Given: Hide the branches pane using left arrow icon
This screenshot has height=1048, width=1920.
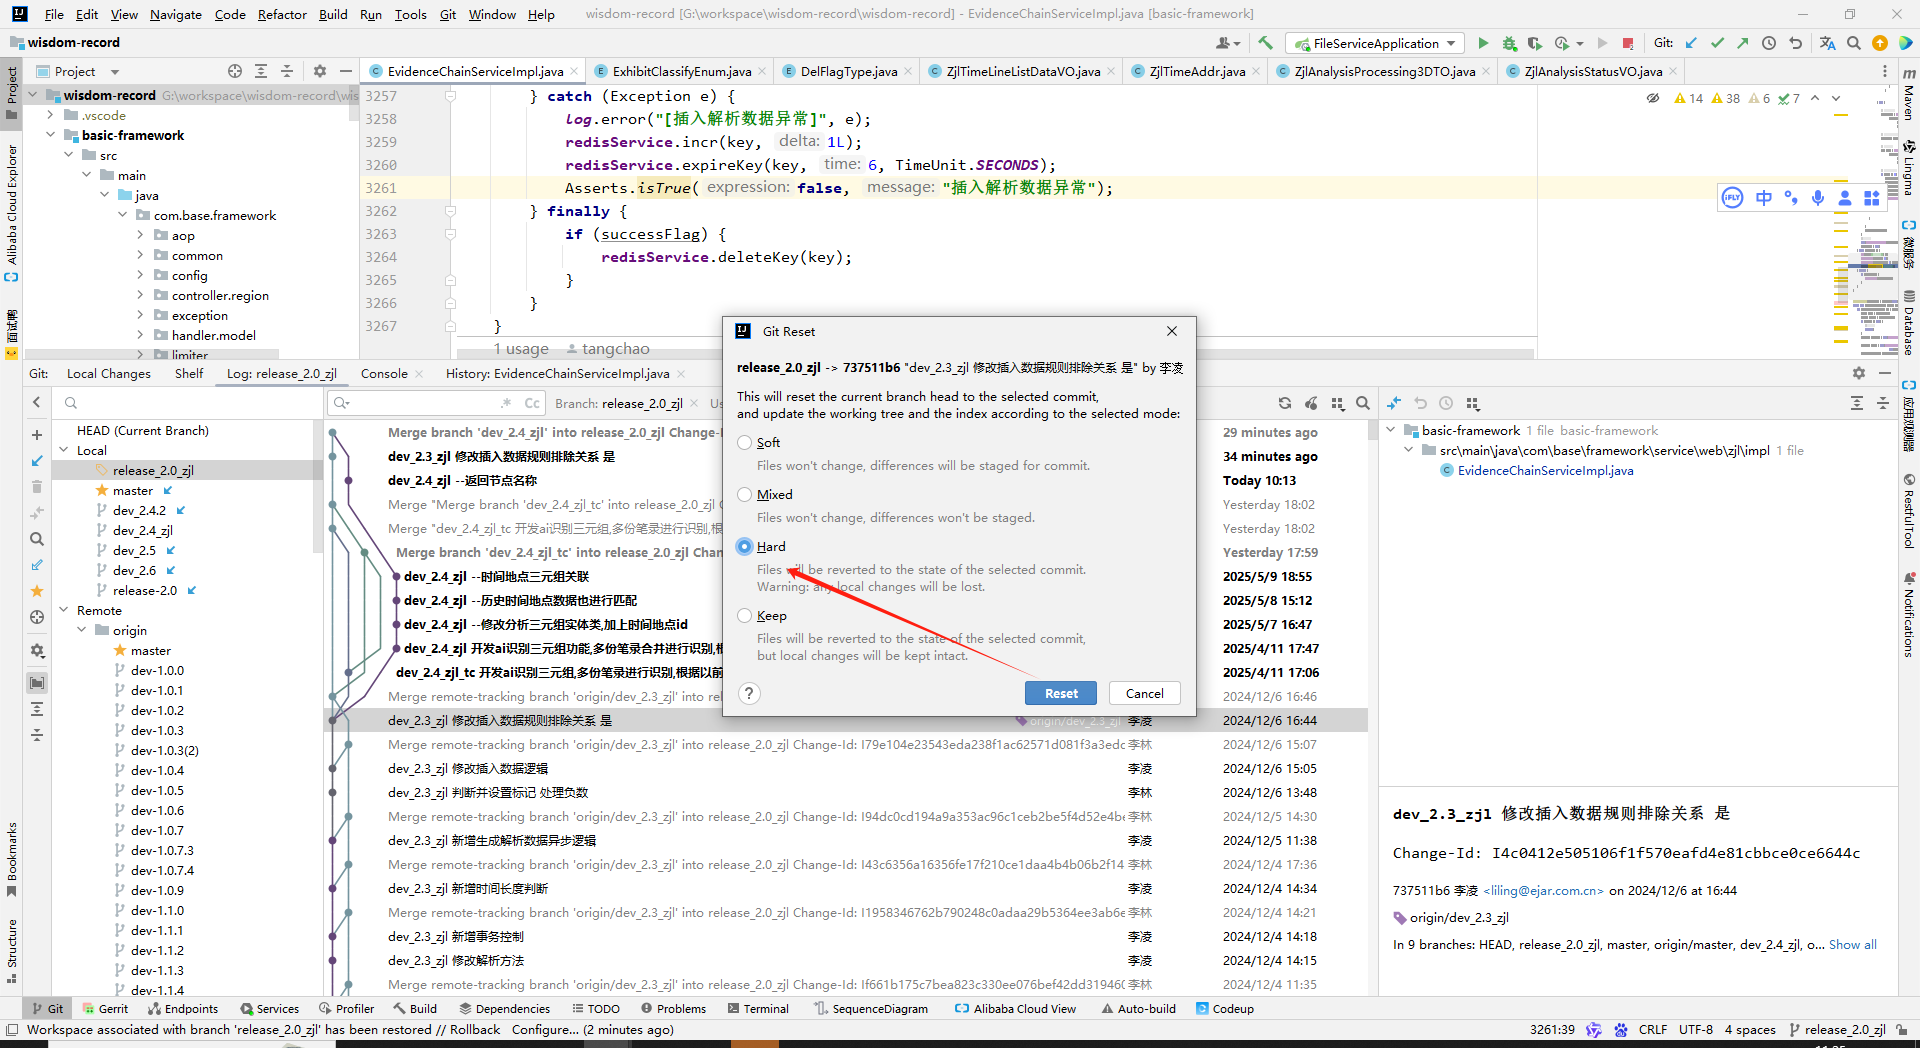Looking at the screenshot, I should tap(37, 402).
